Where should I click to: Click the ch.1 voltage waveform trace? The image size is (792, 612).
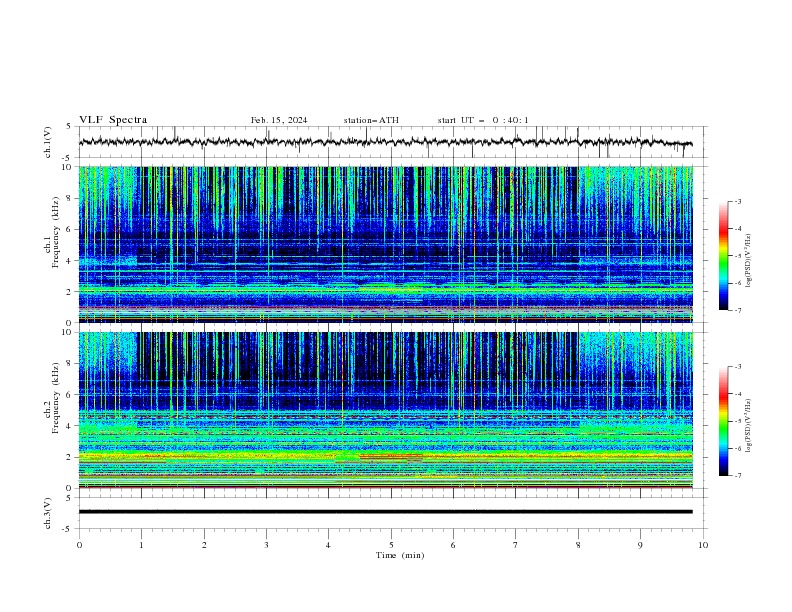click(385, 142)
